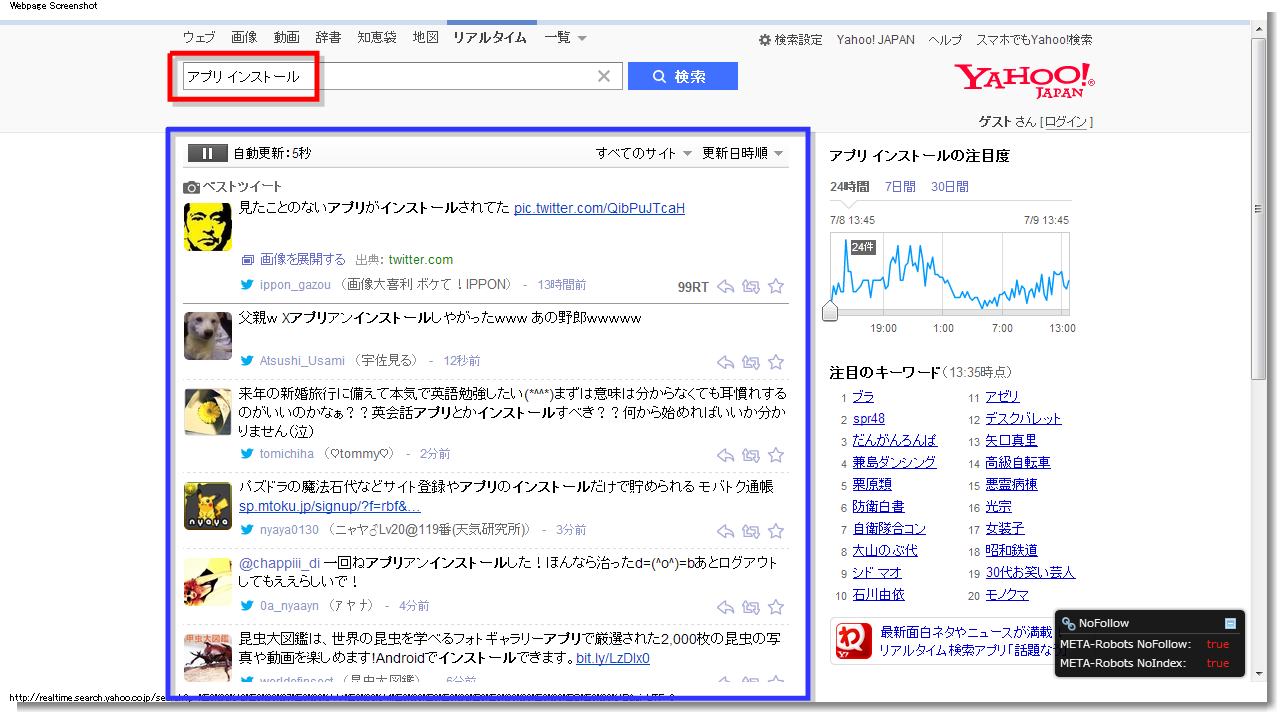Open keyword link モノクマ
The height and width of the screenshot is (712, 1277).
pyautogui.click(x=1007, y=594)
